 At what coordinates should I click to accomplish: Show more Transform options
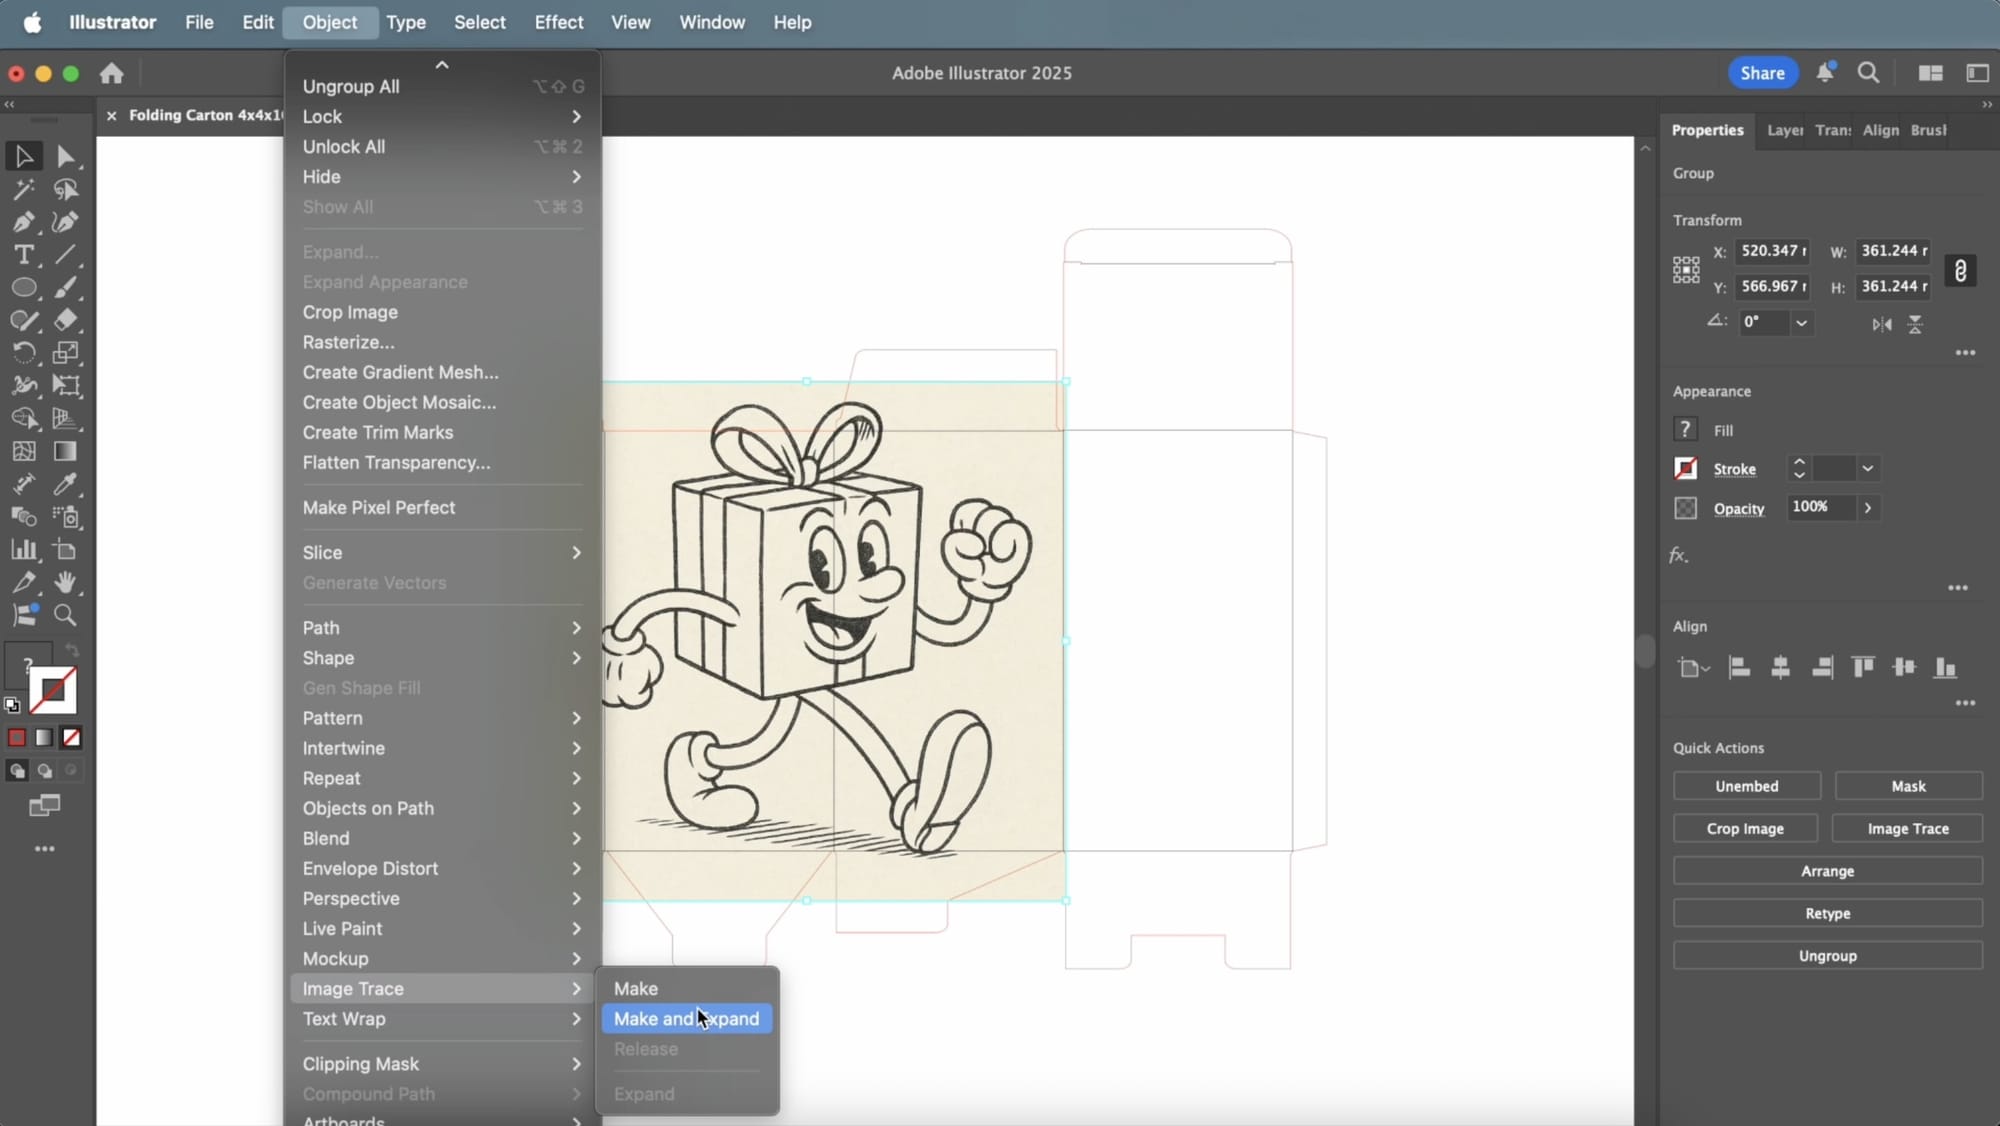(x=1965, y=353)
